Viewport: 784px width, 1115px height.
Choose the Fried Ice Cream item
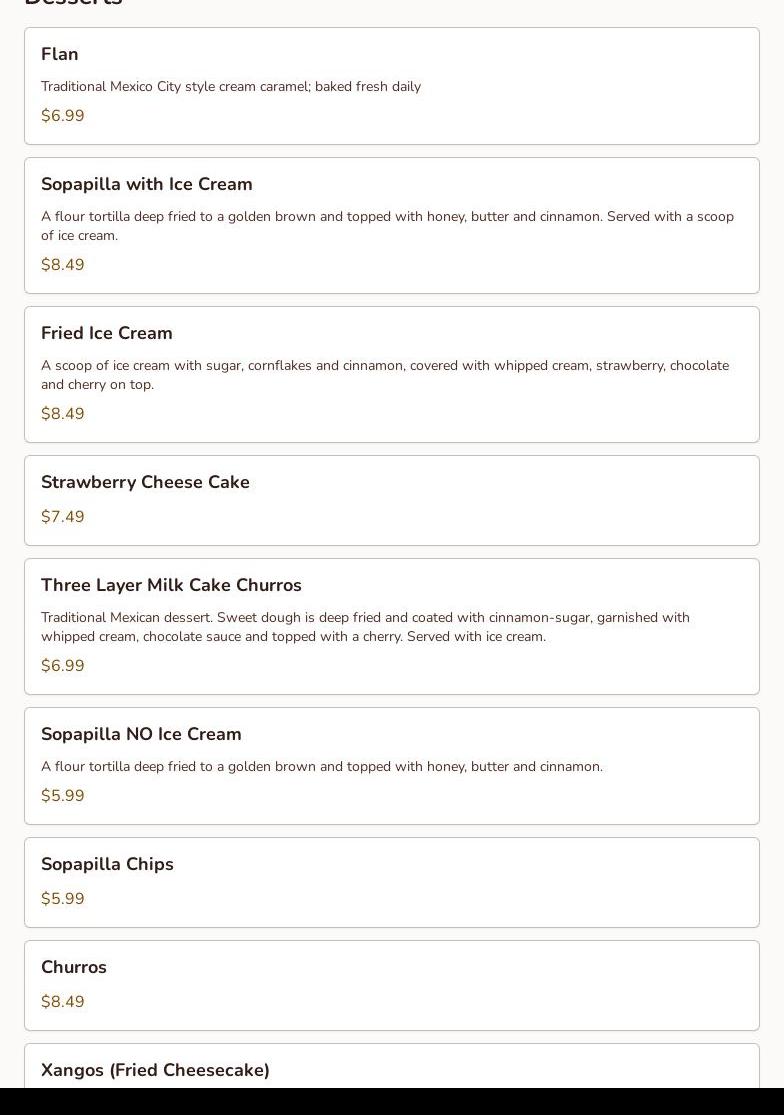(392, 375)
